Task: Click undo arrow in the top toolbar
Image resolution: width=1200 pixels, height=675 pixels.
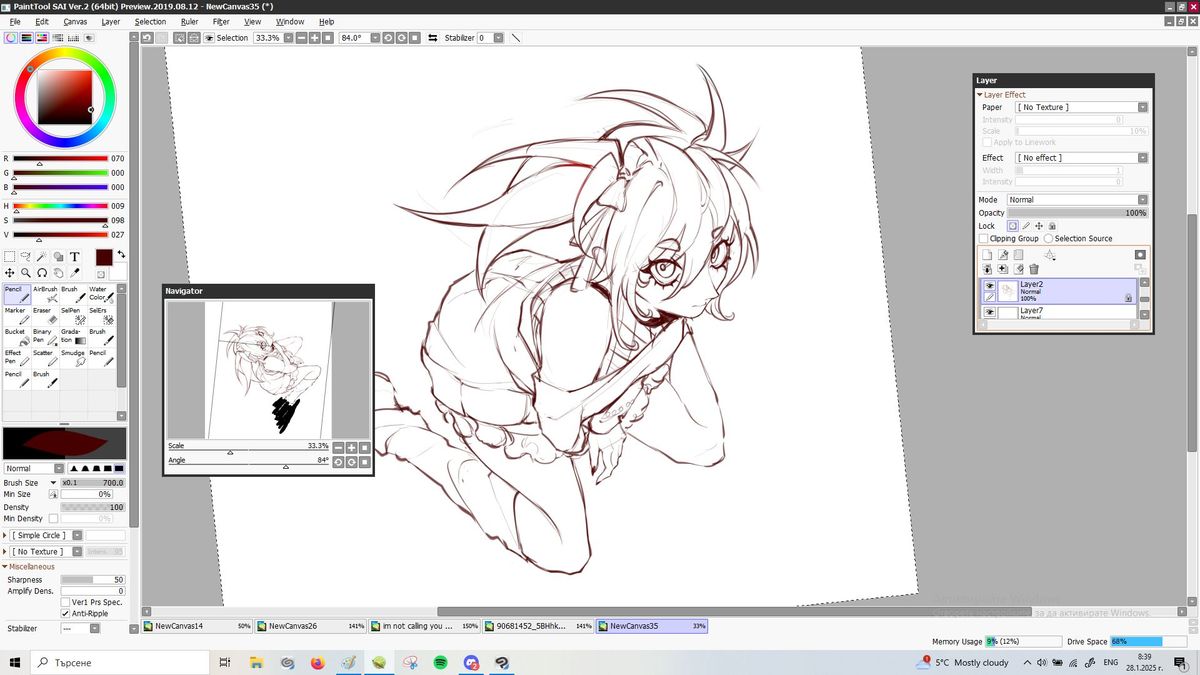Action: (147, 37)
